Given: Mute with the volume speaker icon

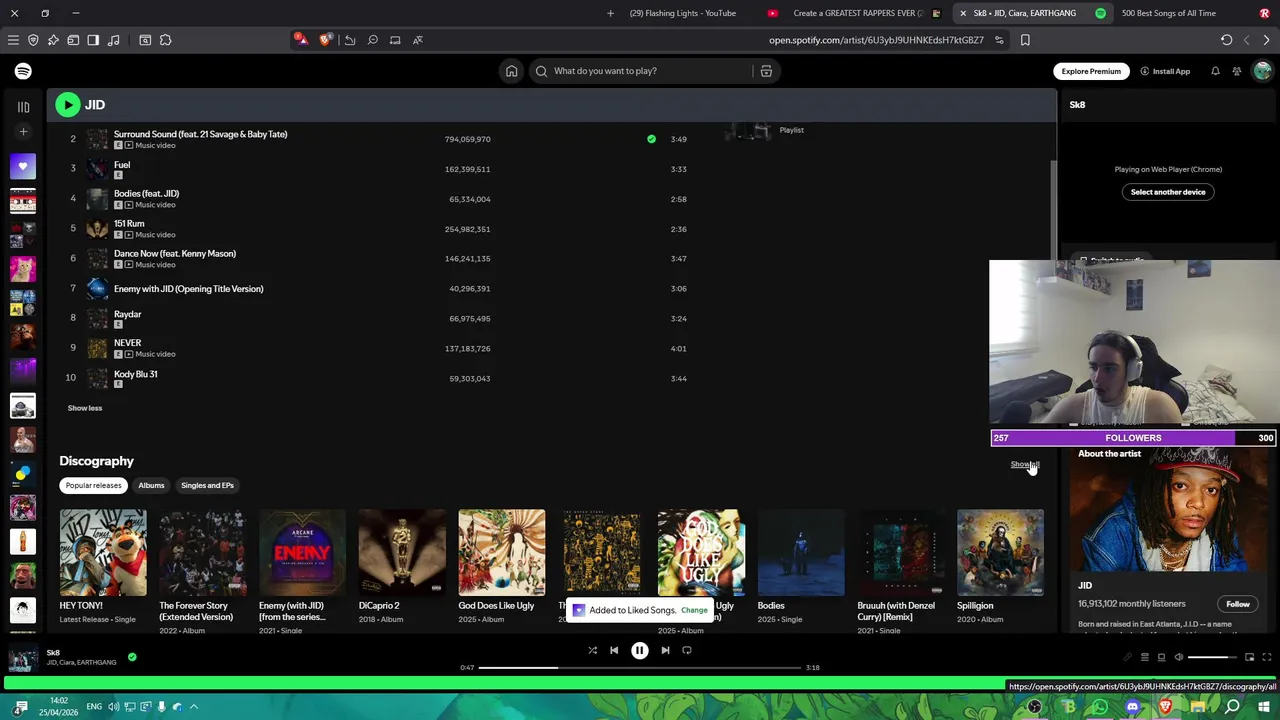Looking at the screenshot, I should tap(1178, 657).
